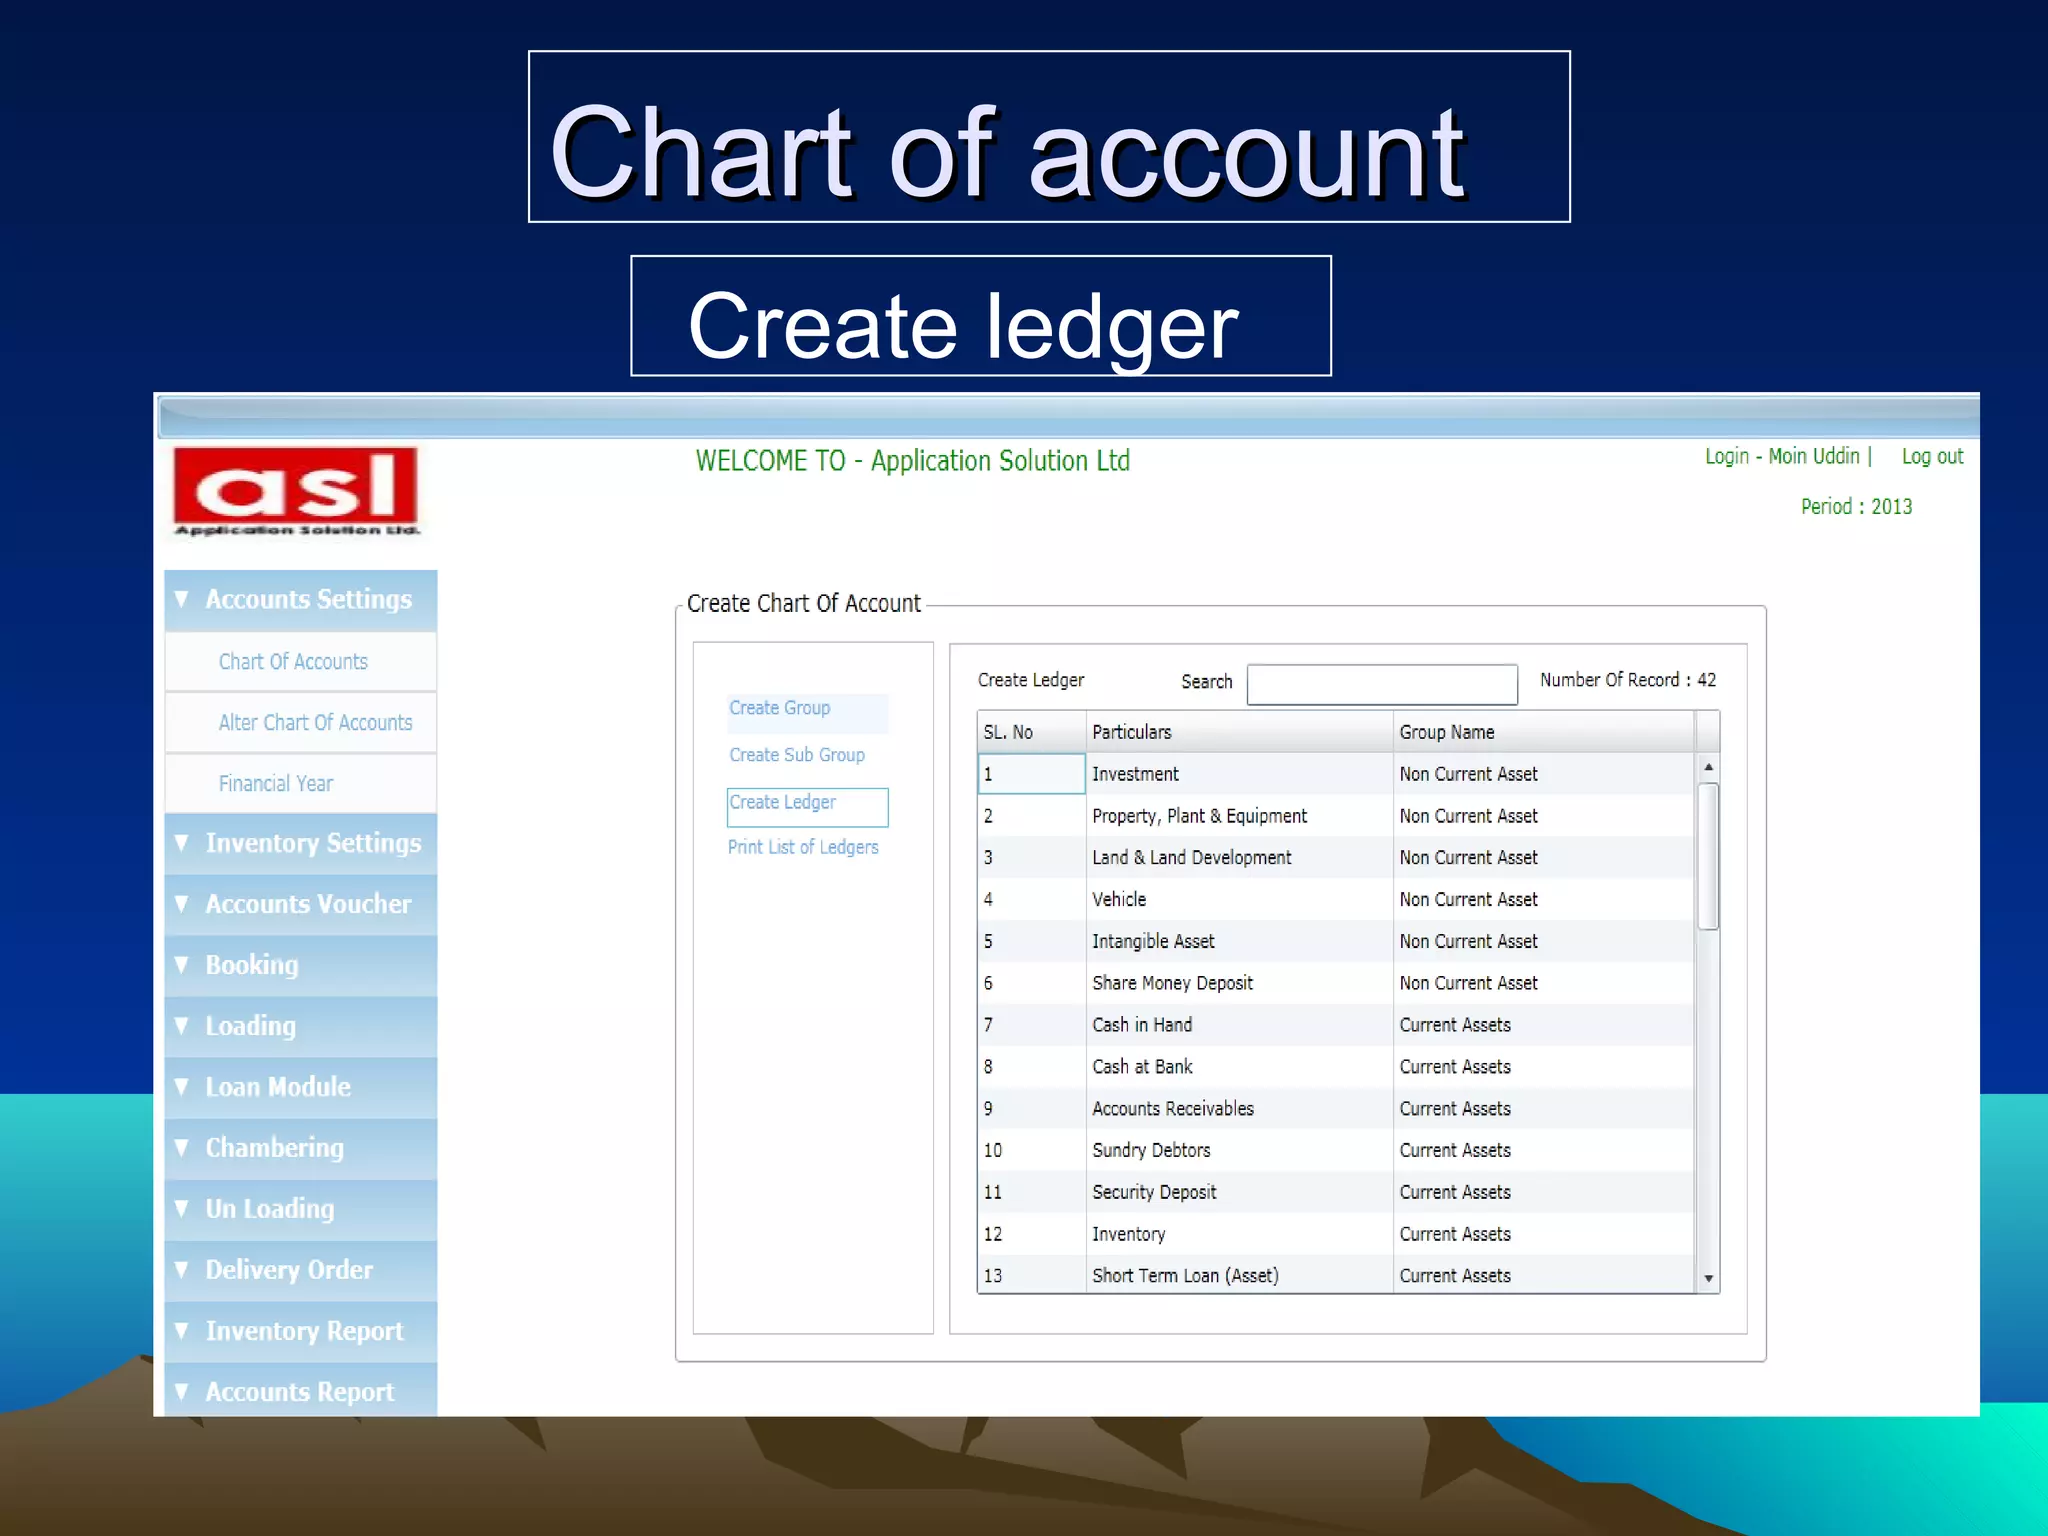This screenshot has height=1536, width=2048.
Task: Expand the Loan Module section
Action: coord(301,1087)
